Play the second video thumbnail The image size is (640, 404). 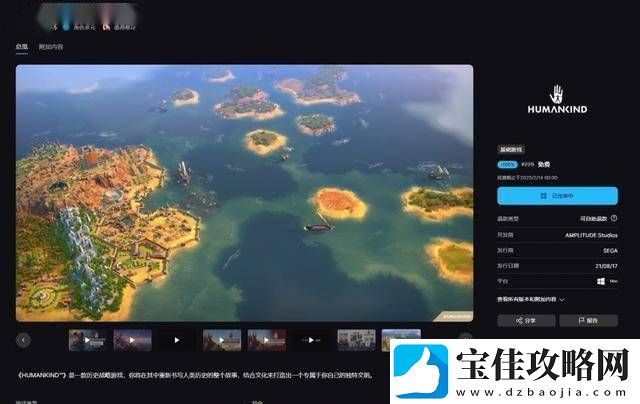(x=132, y=340)
